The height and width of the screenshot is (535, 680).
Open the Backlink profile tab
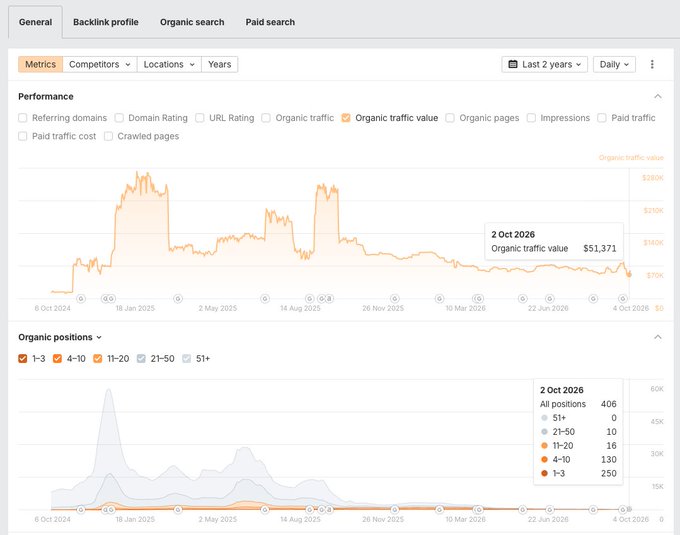click(x=106, y=22)
